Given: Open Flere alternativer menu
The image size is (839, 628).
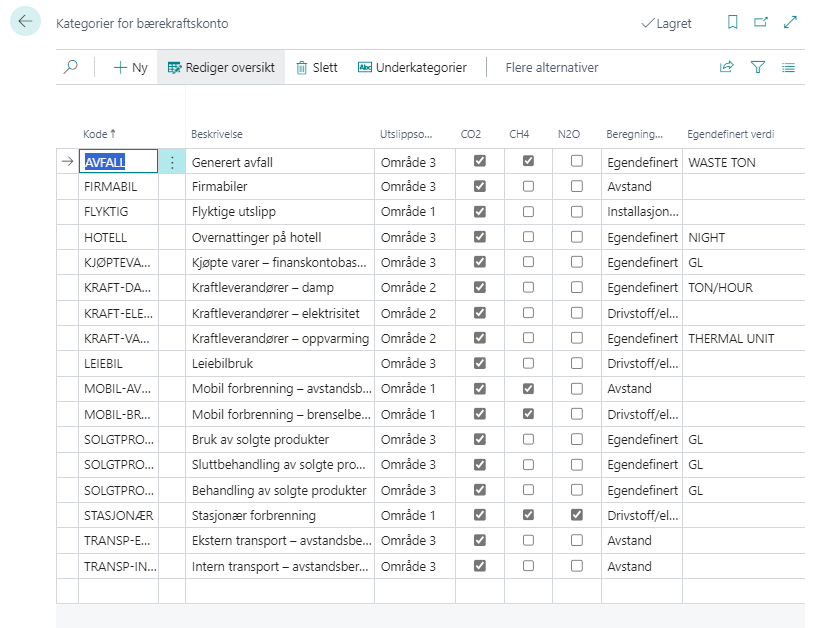Looking at the screenshot, I should coord(552,68).
